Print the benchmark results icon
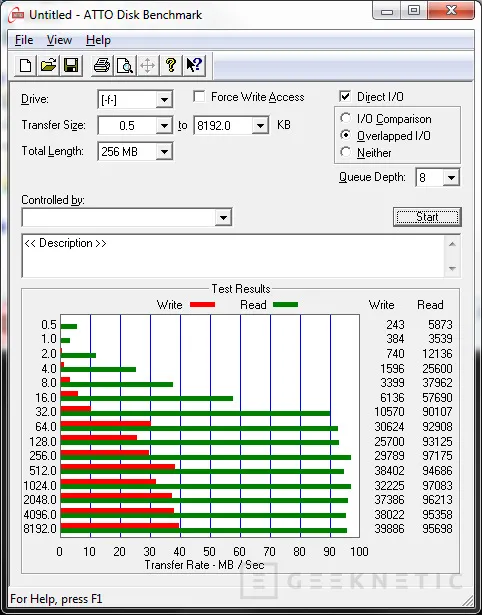Screen dimensions: 482x615 click(102, 65)
